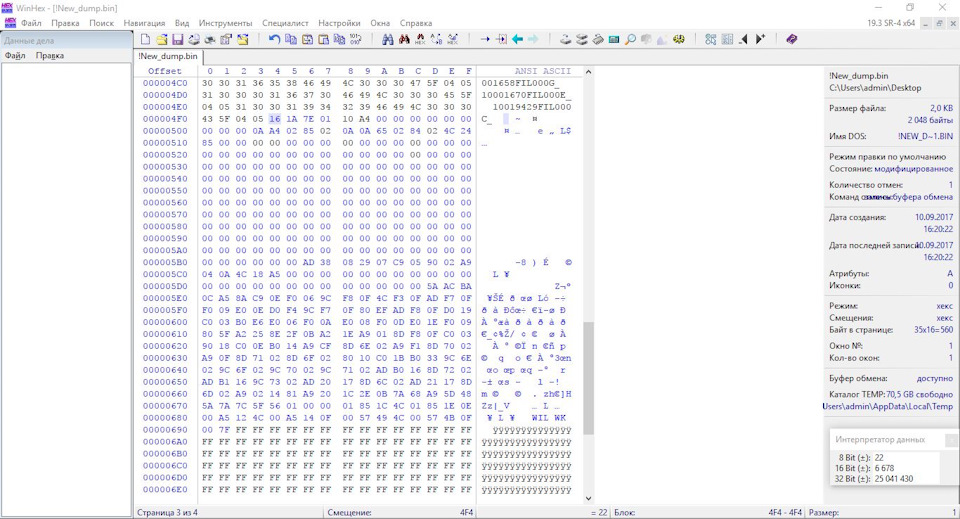Open the Навигация menu
The height and width of the screenshot is (519, 960).
[144, 23]
